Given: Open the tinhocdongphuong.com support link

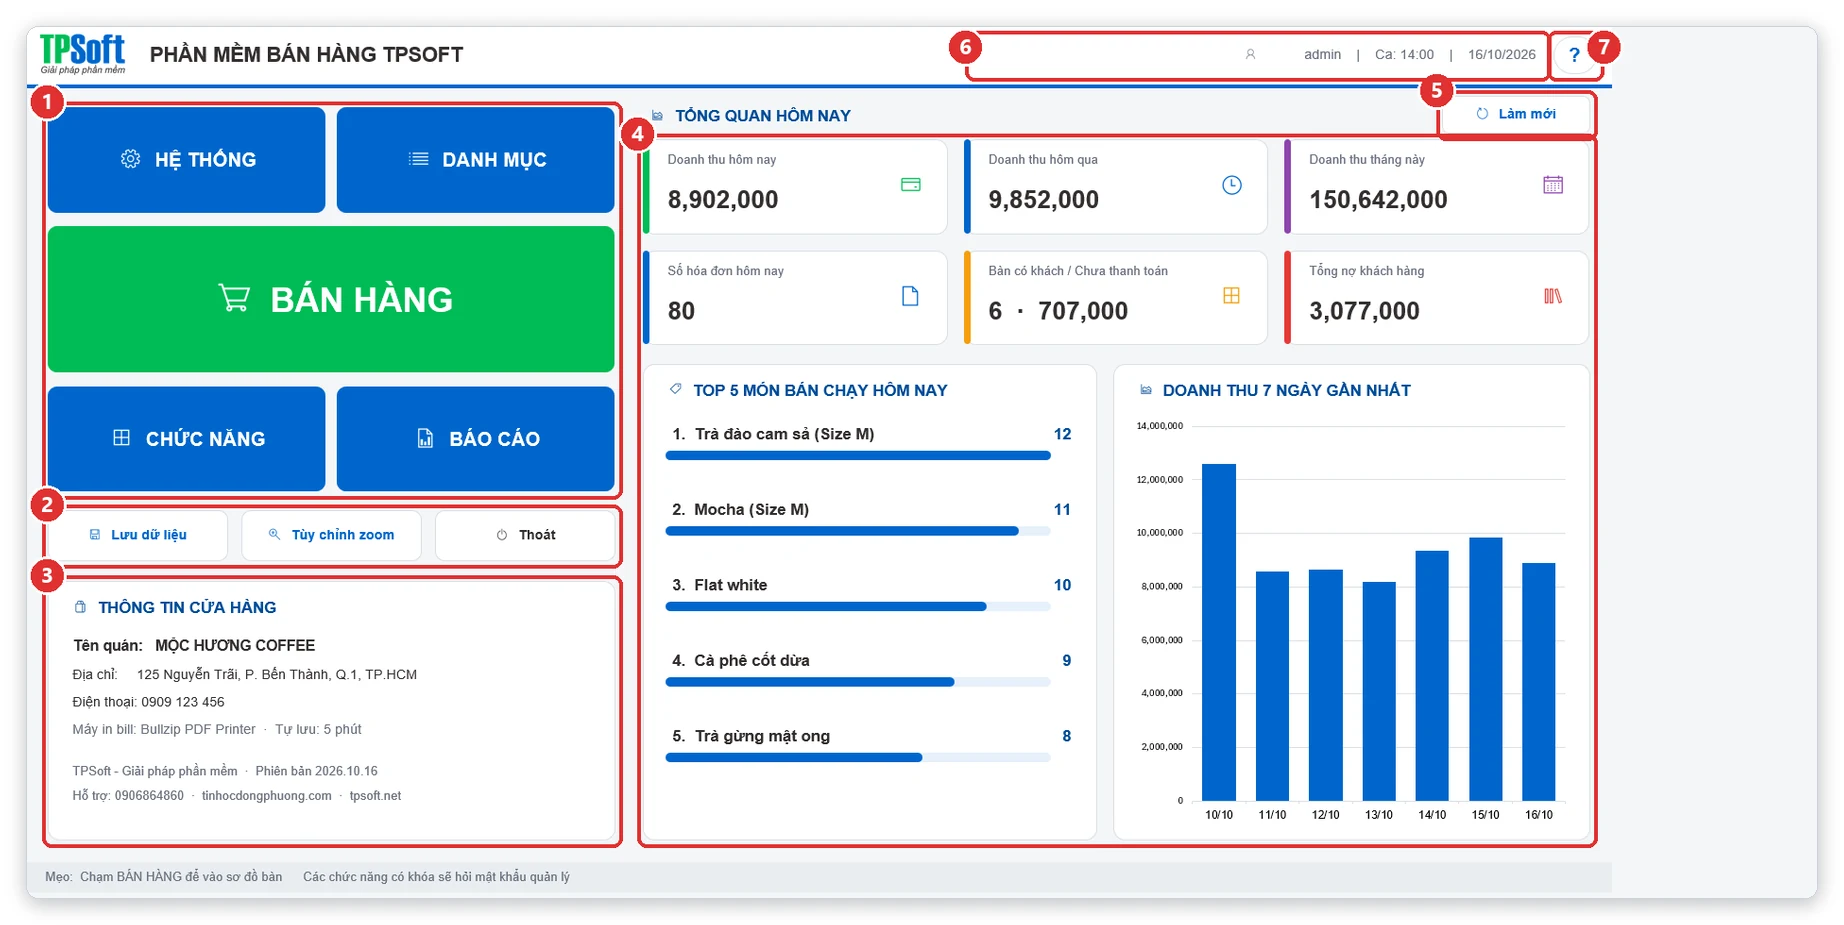Looking at the screenshot, I should 266,796.
